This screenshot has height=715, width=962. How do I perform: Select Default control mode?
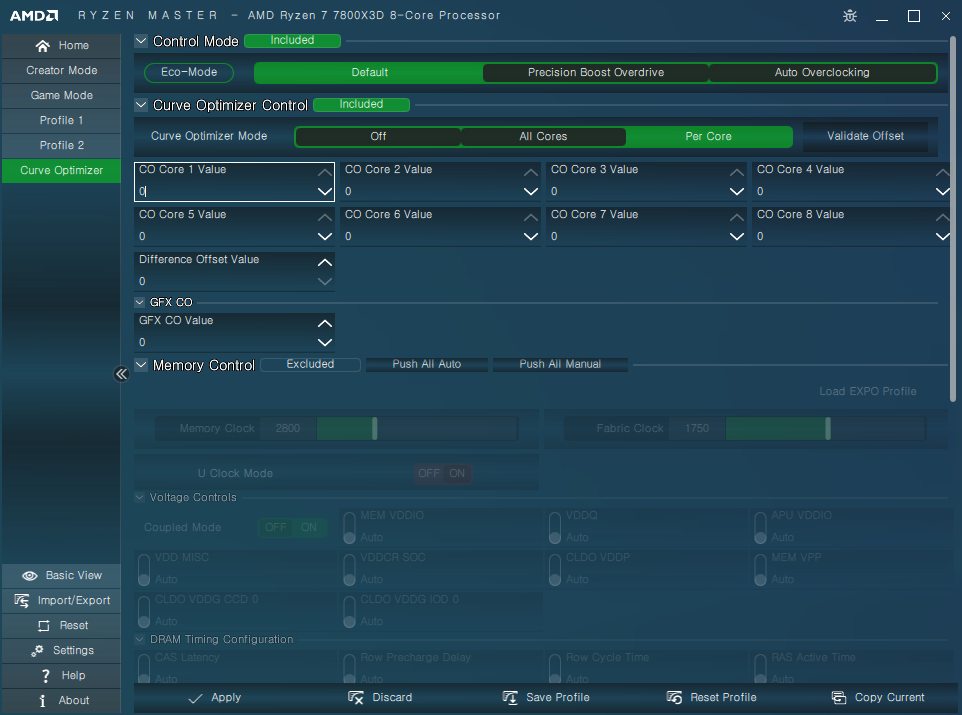pyautogui.click(x=369, y=72)
